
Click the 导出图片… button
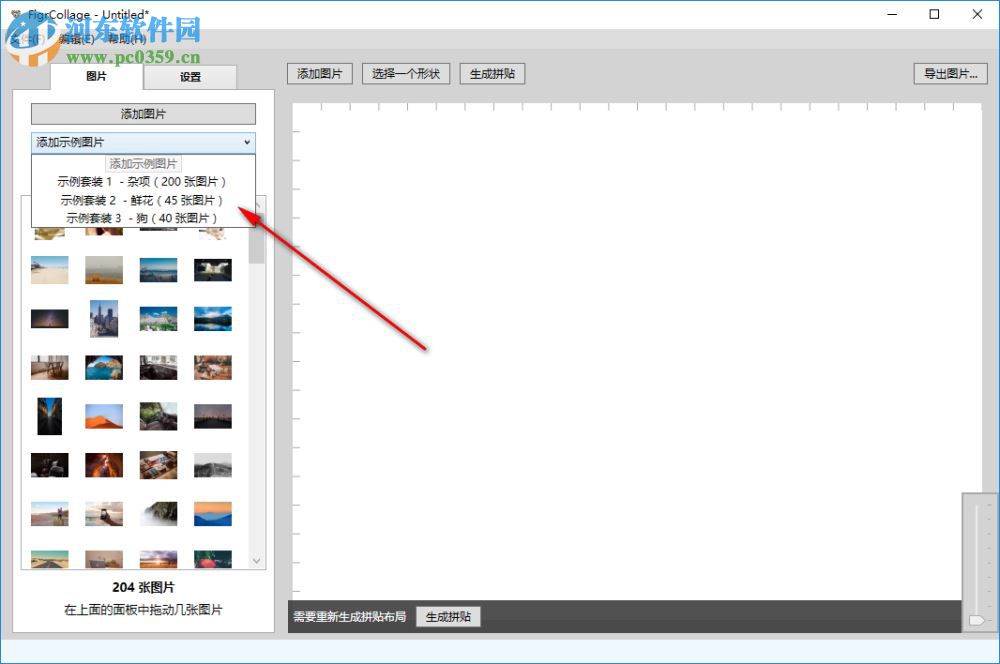(x=949, y=73)
